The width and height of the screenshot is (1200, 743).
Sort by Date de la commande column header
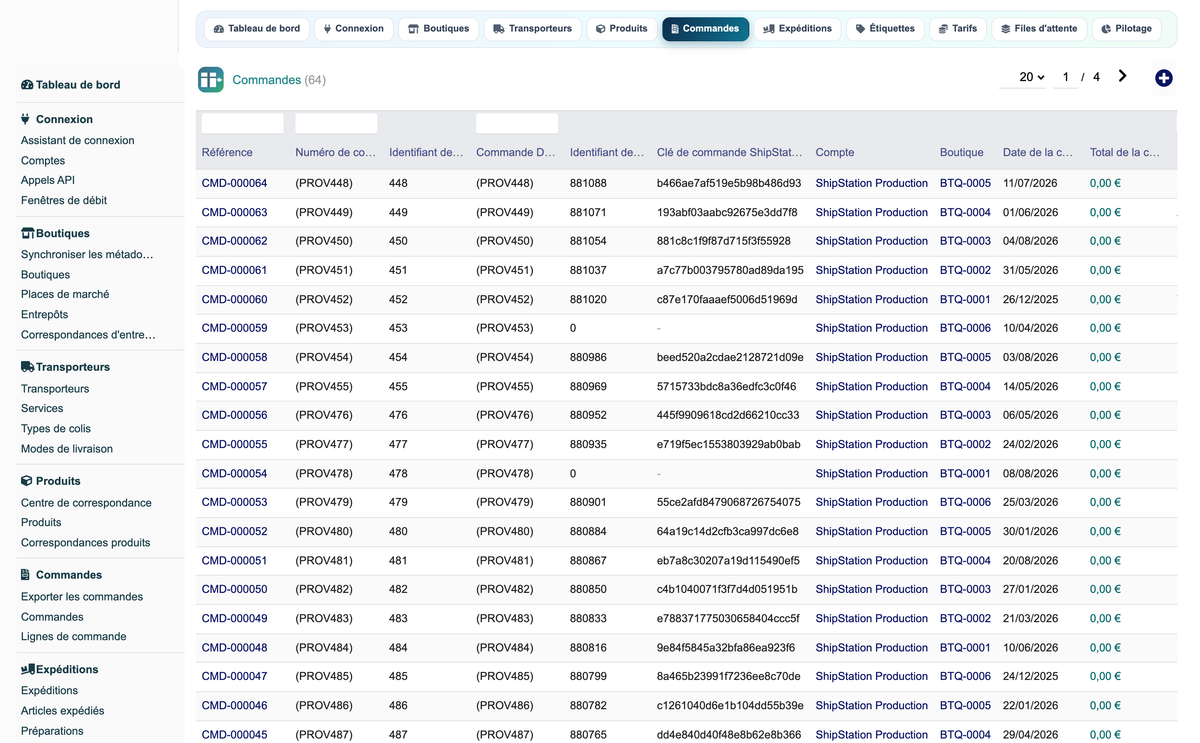tap(1038, 153)
